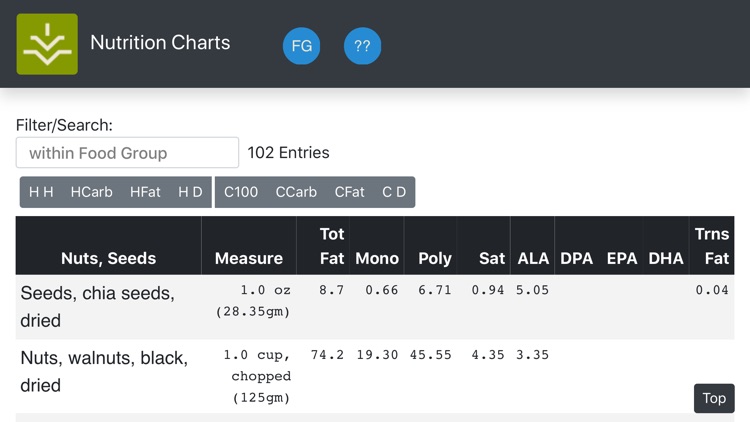
Task: Select the CFat view button
Action: 349,192
